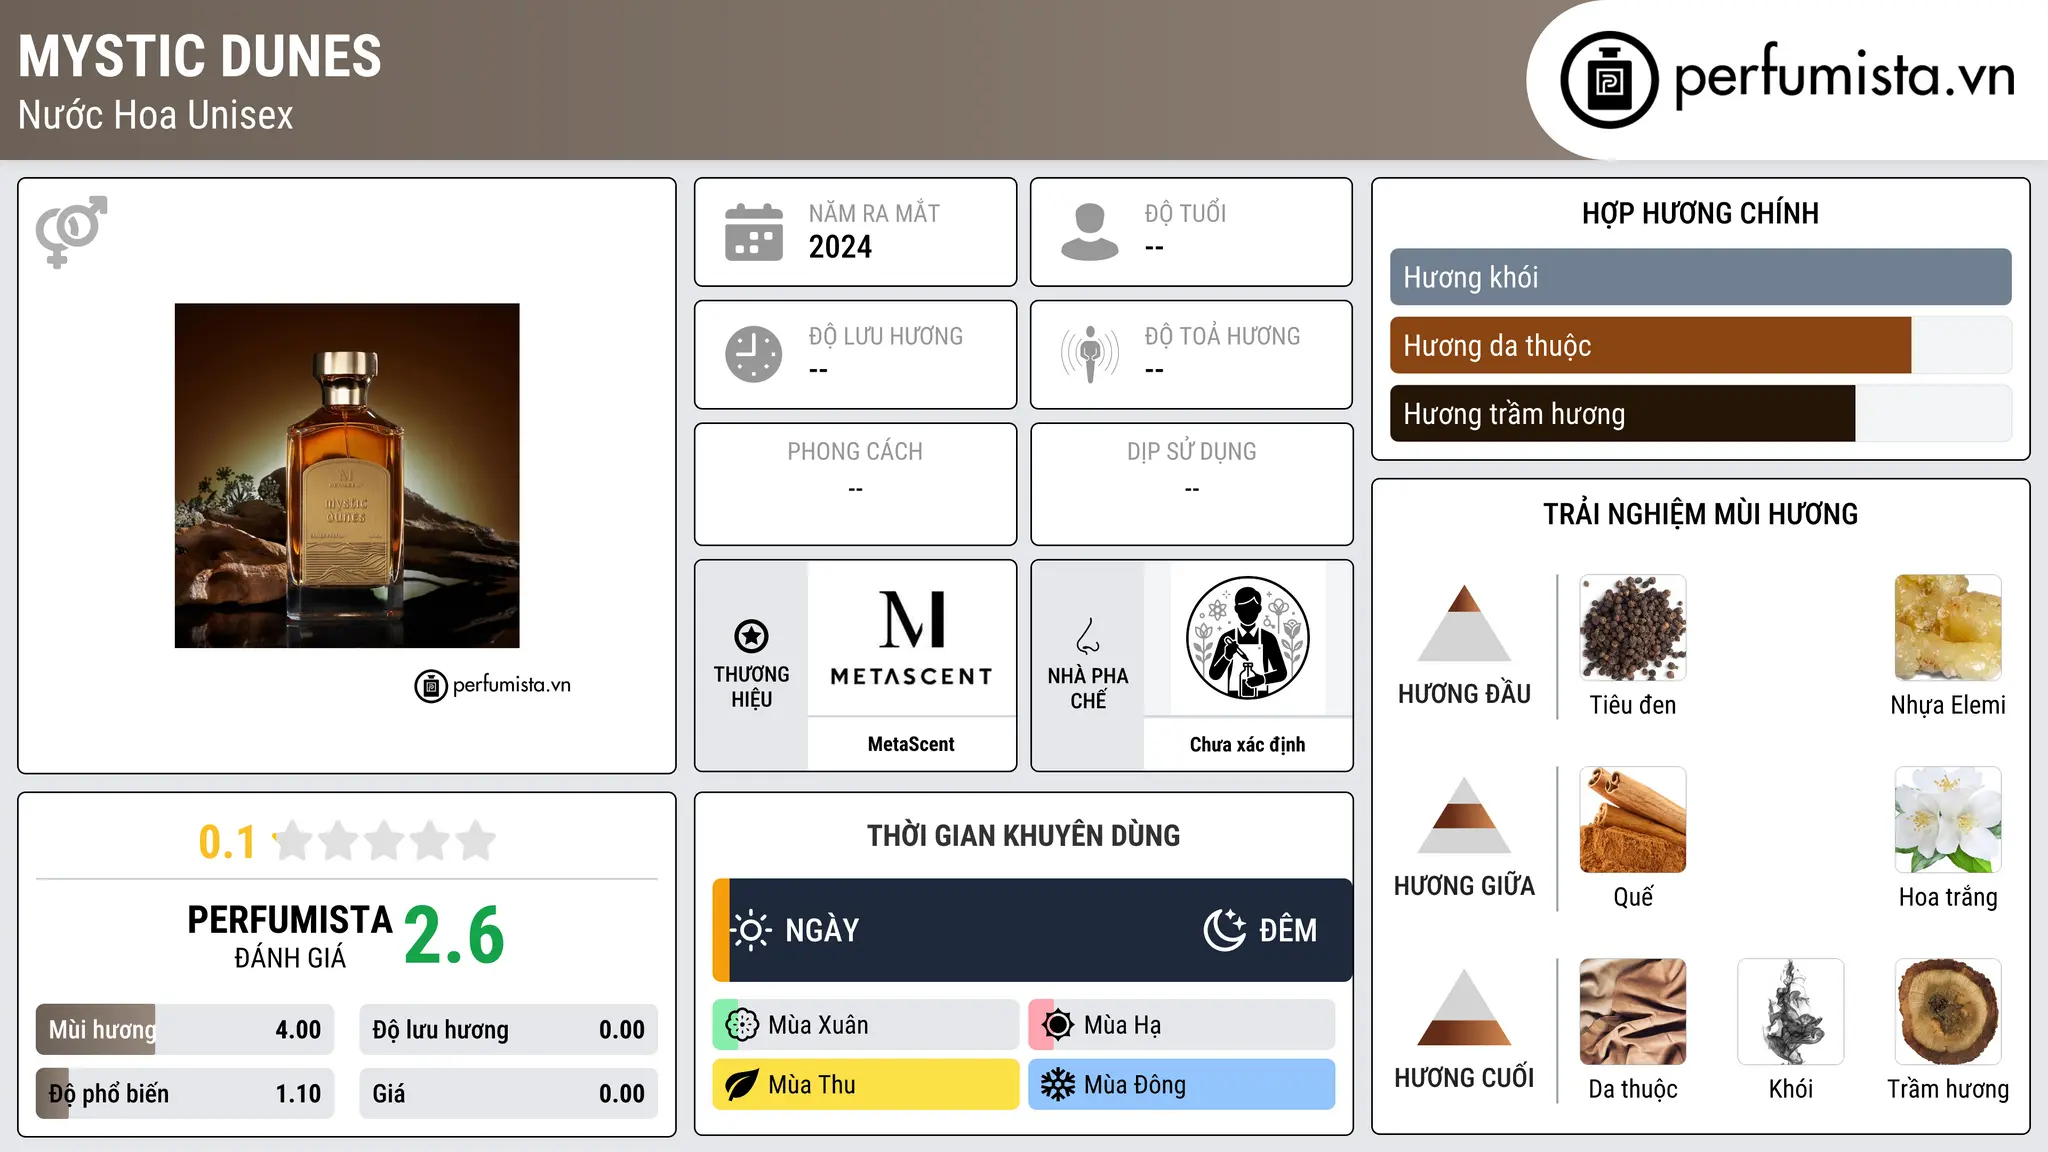Click the MetaScent brand logo
The image size is (2048, 1152).
click(911, 638)
